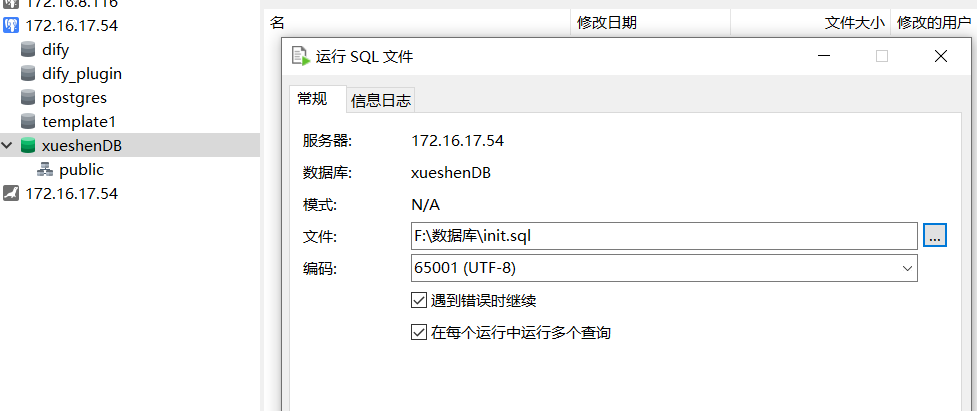Click the MySQL connection icon for 172.16.17.54
Image resolution: width=977 pixels, height=411 pixels.
pos(11,194)
